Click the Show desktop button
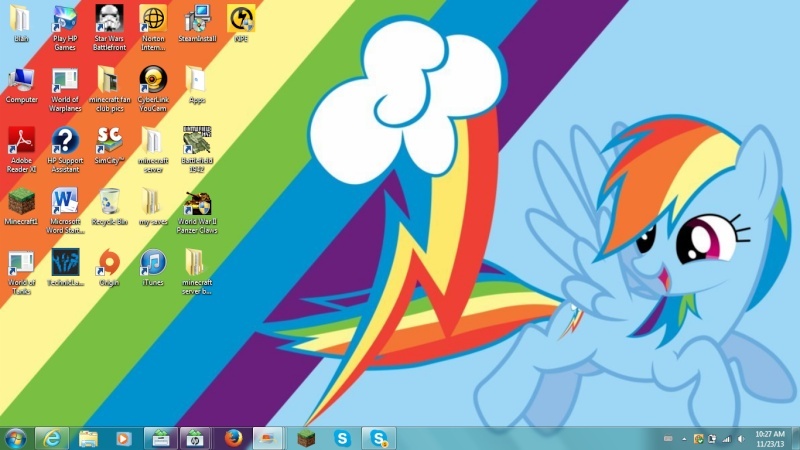Image resolution: width=800 pixels, height=450 pixels. [x=796, y=438]
